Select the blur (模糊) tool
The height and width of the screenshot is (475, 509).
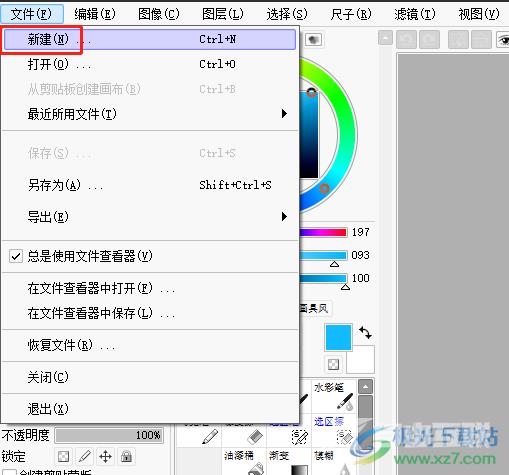pos(333,462)
